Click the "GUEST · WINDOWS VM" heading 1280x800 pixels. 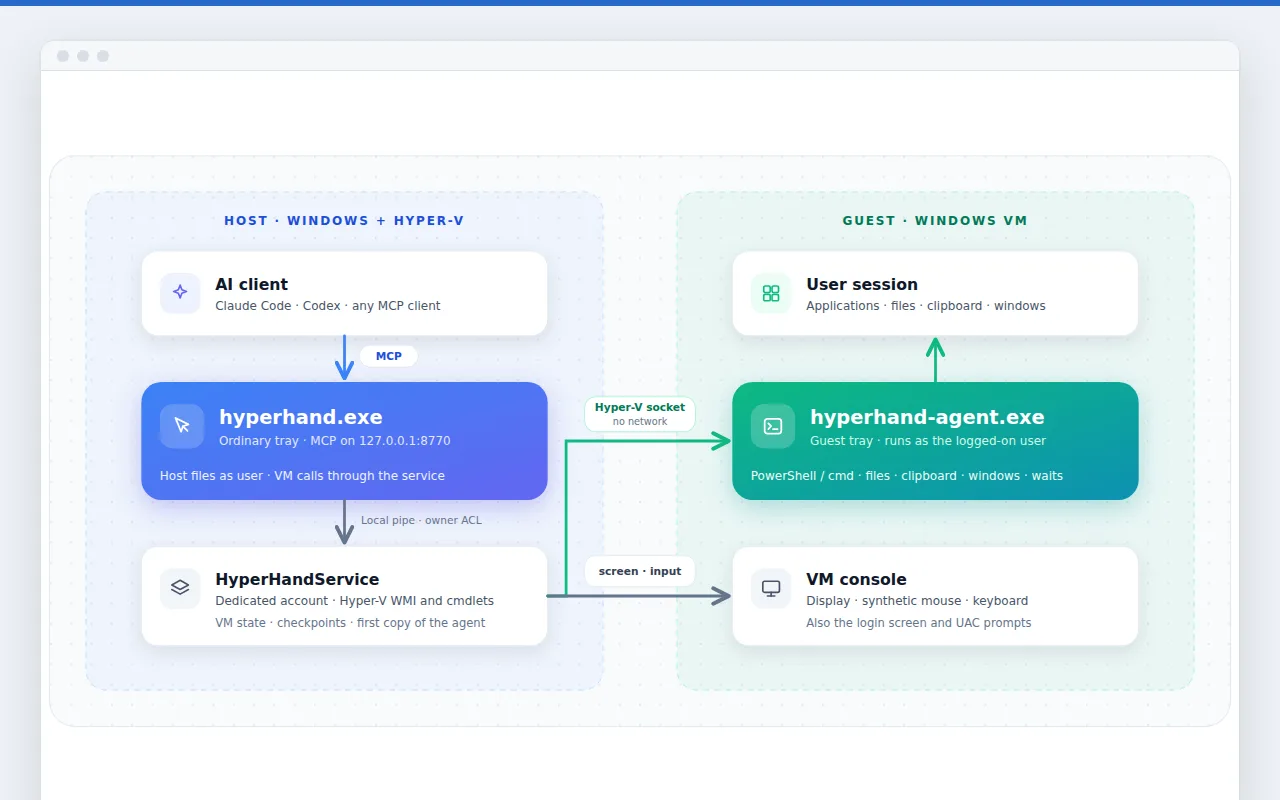coord(935,221)
